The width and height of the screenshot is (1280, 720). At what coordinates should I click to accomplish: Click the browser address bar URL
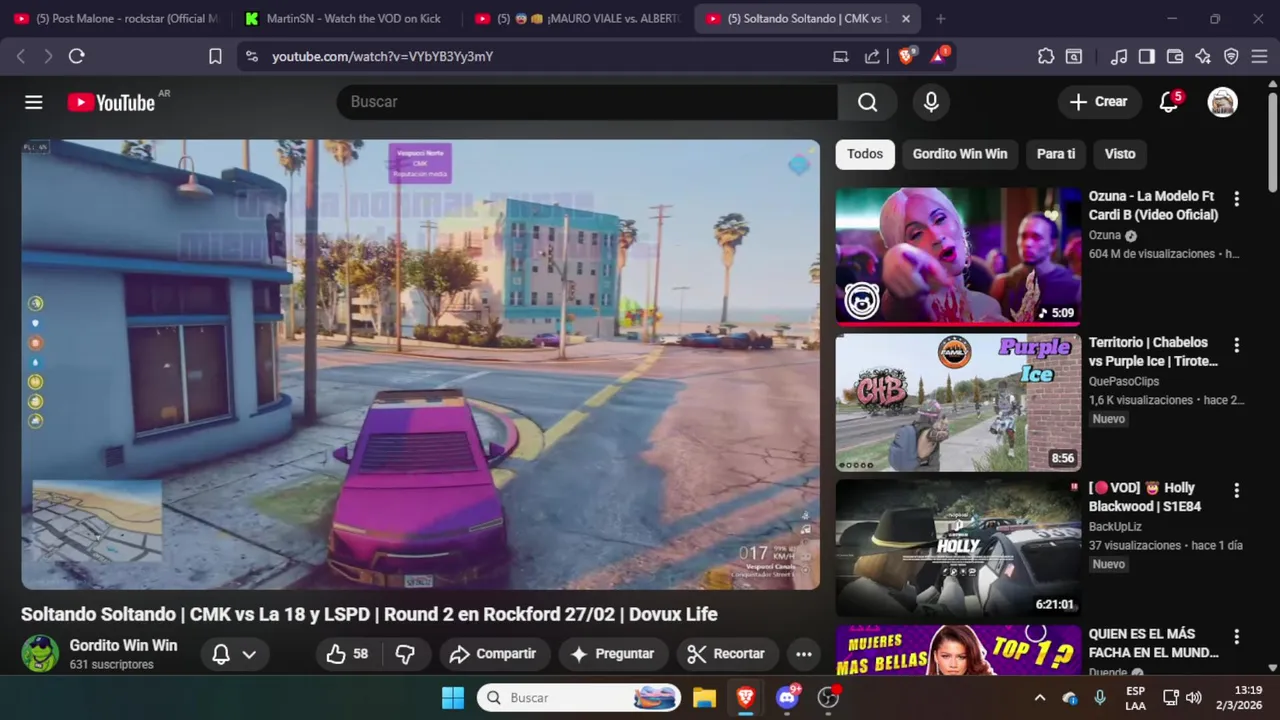[382, 57]
